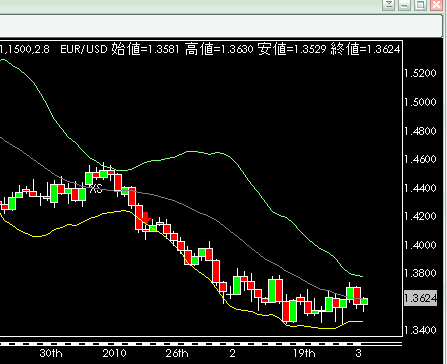This screenshot has height=364, width=447.
Task: Click the highlighted 1.3624 current price tag
Action: [x=420, y=298]
